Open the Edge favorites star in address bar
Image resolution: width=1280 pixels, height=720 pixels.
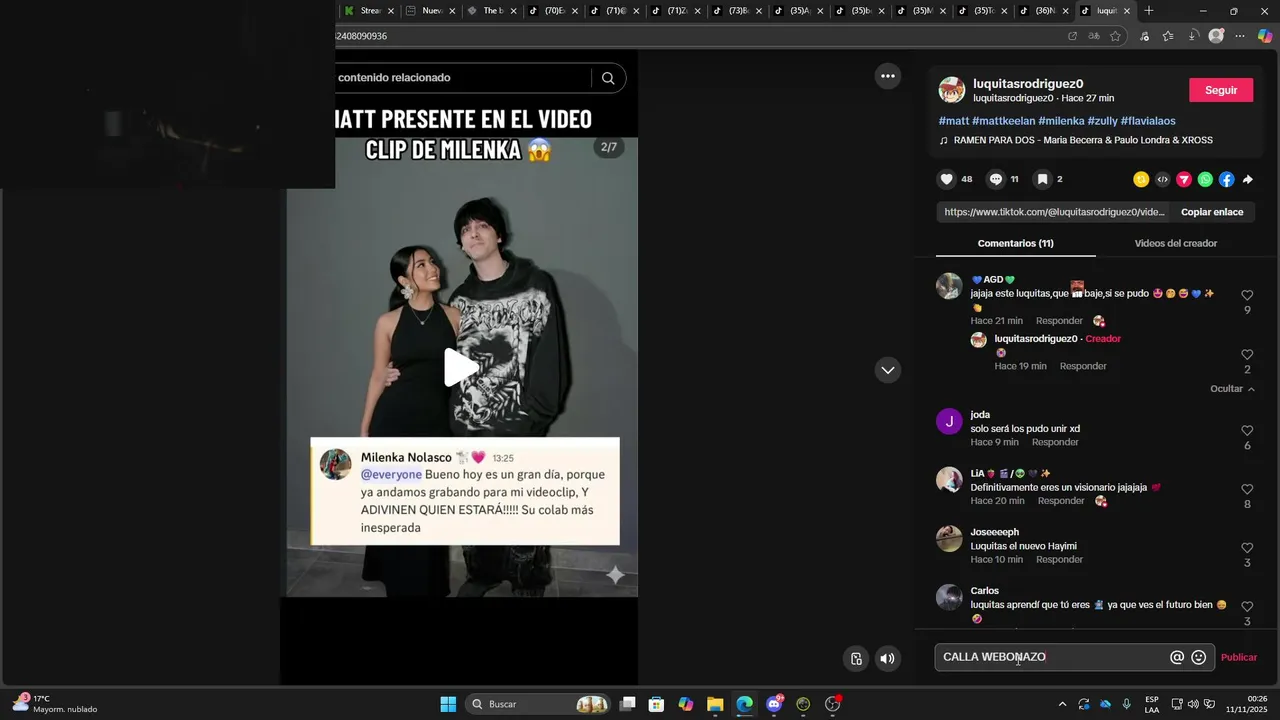1115,36
